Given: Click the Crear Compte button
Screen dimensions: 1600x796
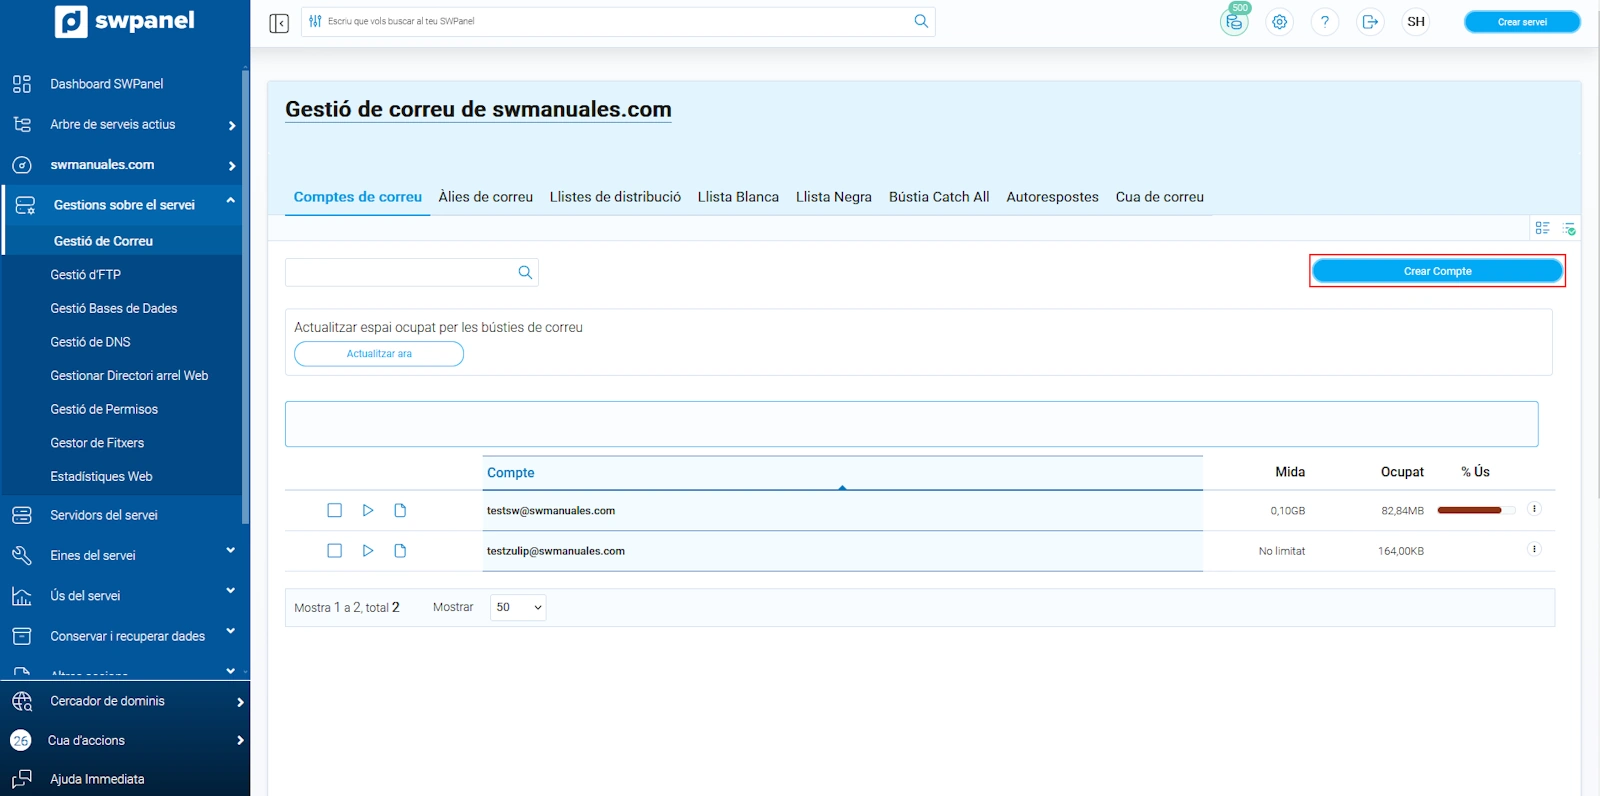Looking at the screenshot, I should click(x=1437, y=271).
